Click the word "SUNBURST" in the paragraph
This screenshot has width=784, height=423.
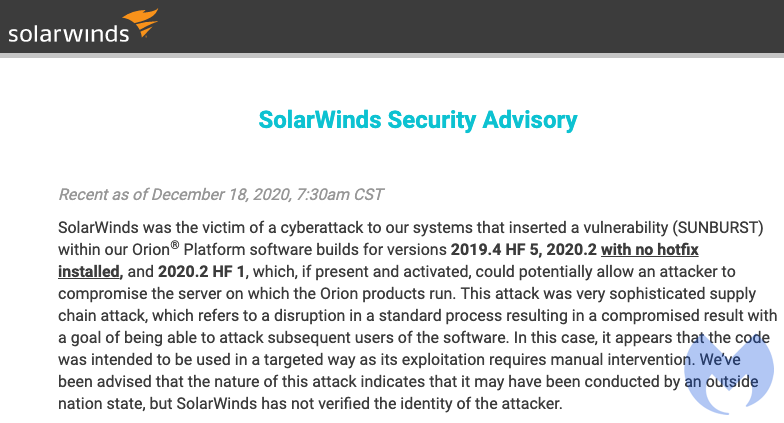click(x=718, y=228)
